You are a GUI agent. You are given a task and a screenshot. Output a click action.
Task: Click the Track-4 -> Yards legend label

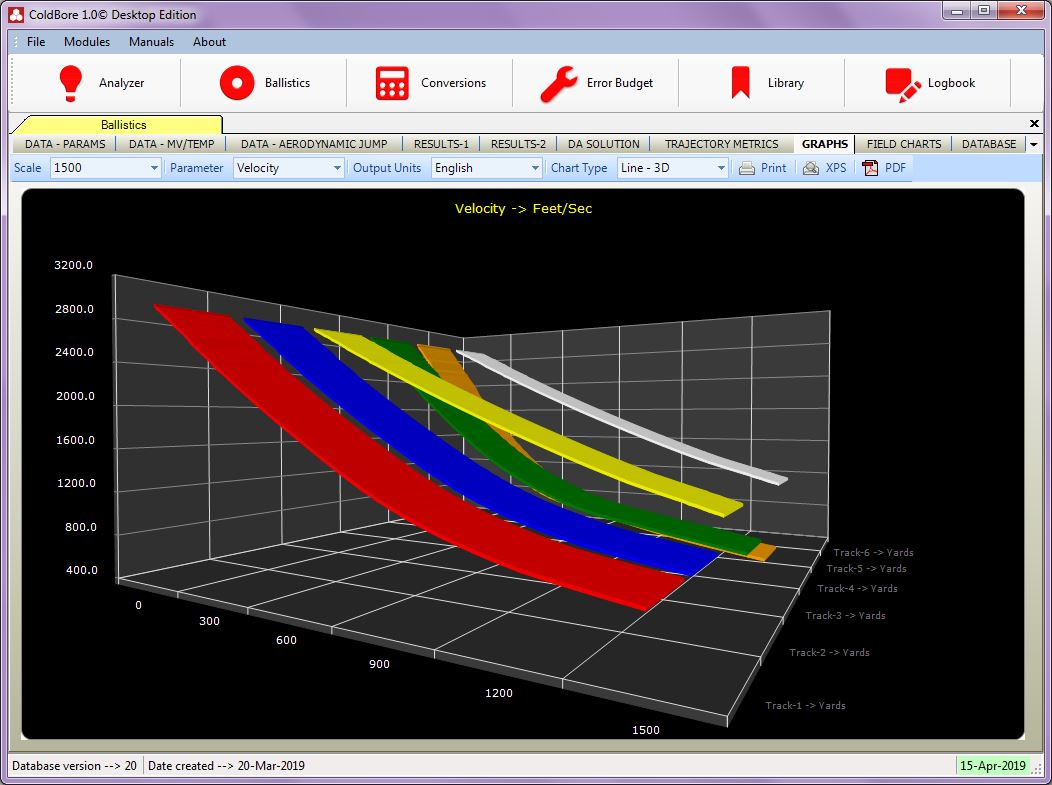(x=857, y=588)
